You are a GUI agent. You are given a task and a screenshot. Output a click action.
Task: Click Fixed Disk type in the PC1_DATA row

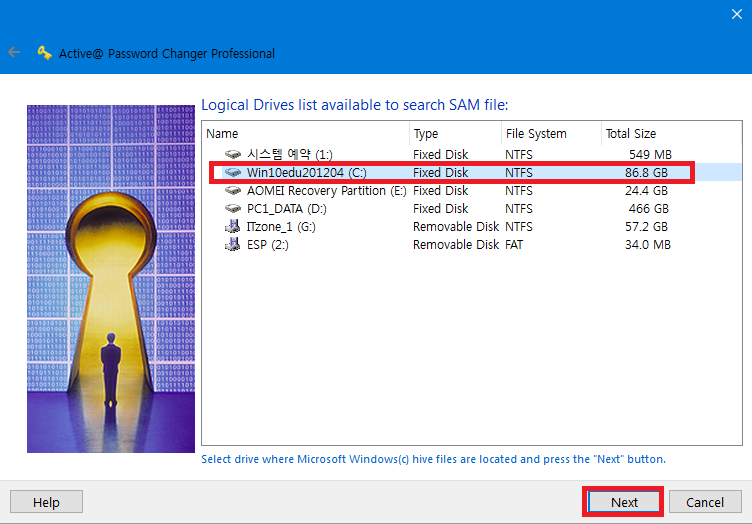coord(440,209)
